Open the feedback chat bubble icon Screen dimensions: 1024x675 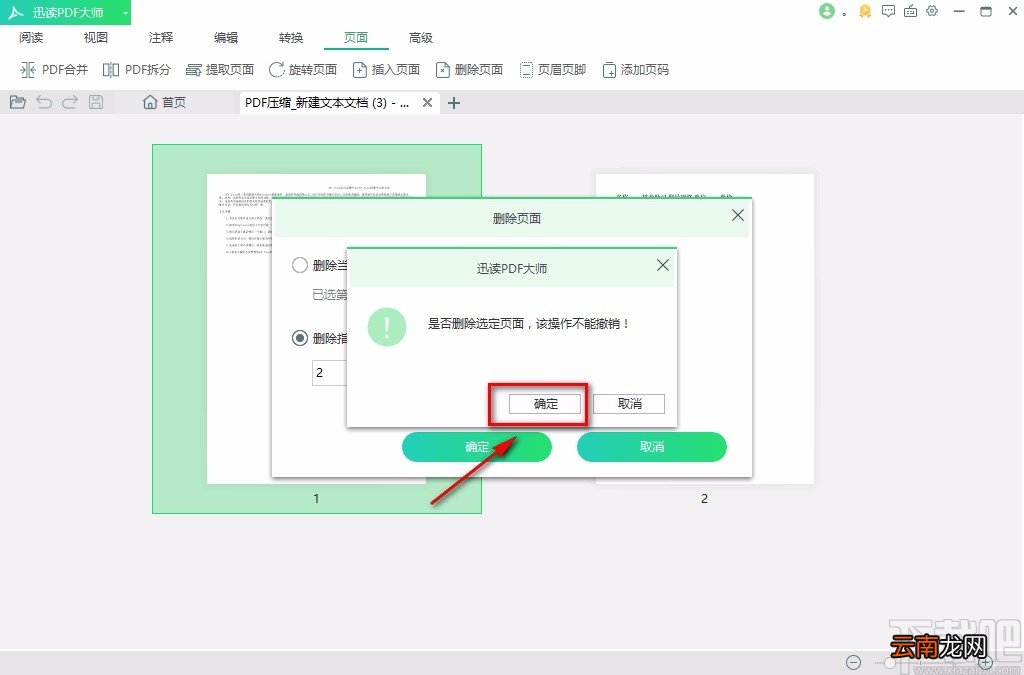tap(888, 11)
